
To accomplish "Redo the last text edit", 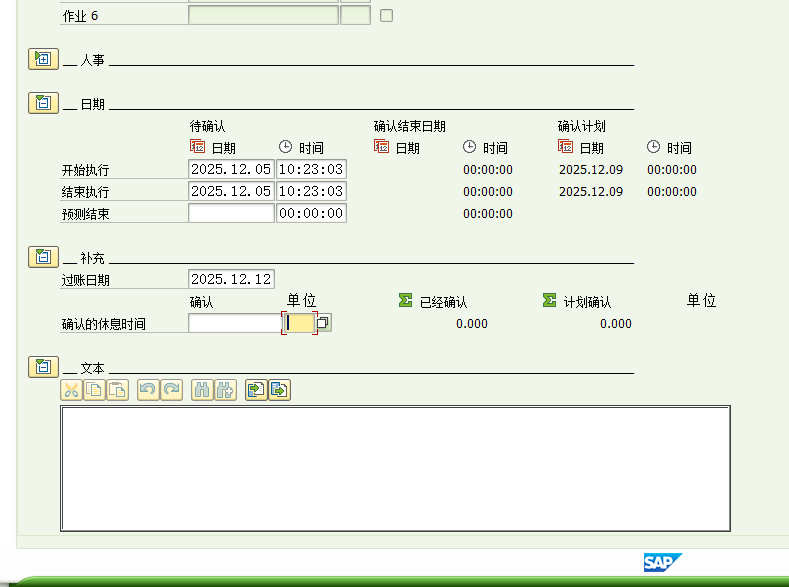I will [171, 390].
